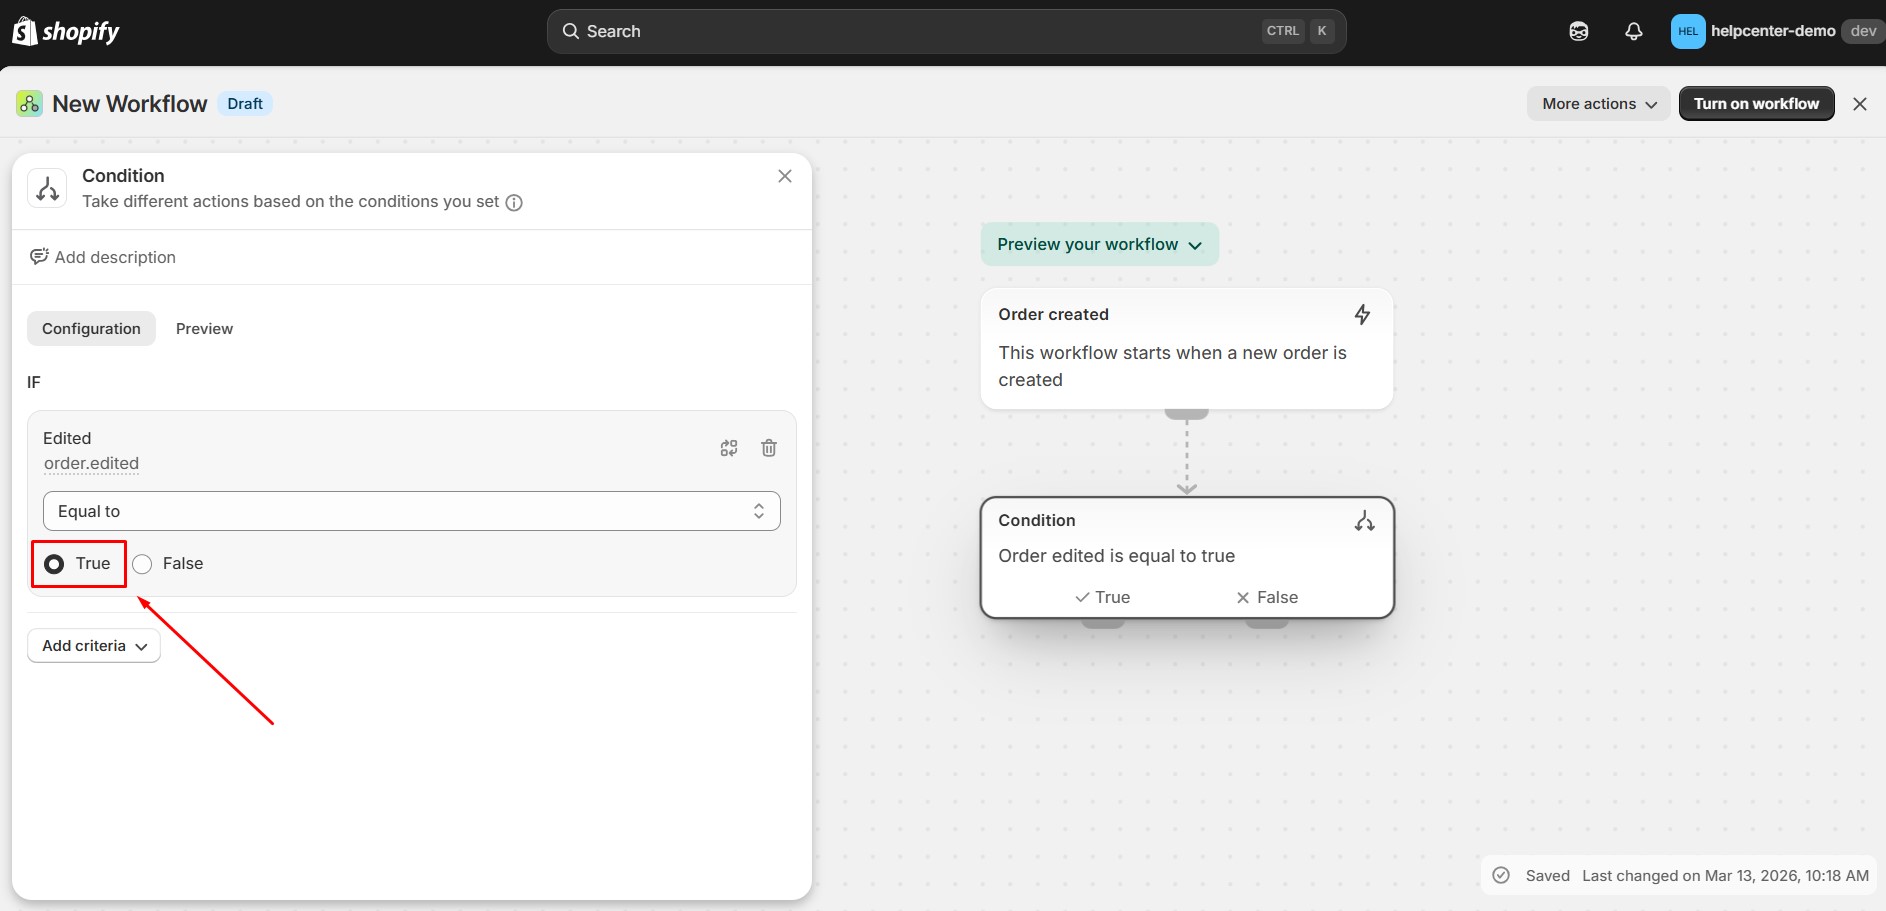Click the info icon next to condition description

pos(514,202)
